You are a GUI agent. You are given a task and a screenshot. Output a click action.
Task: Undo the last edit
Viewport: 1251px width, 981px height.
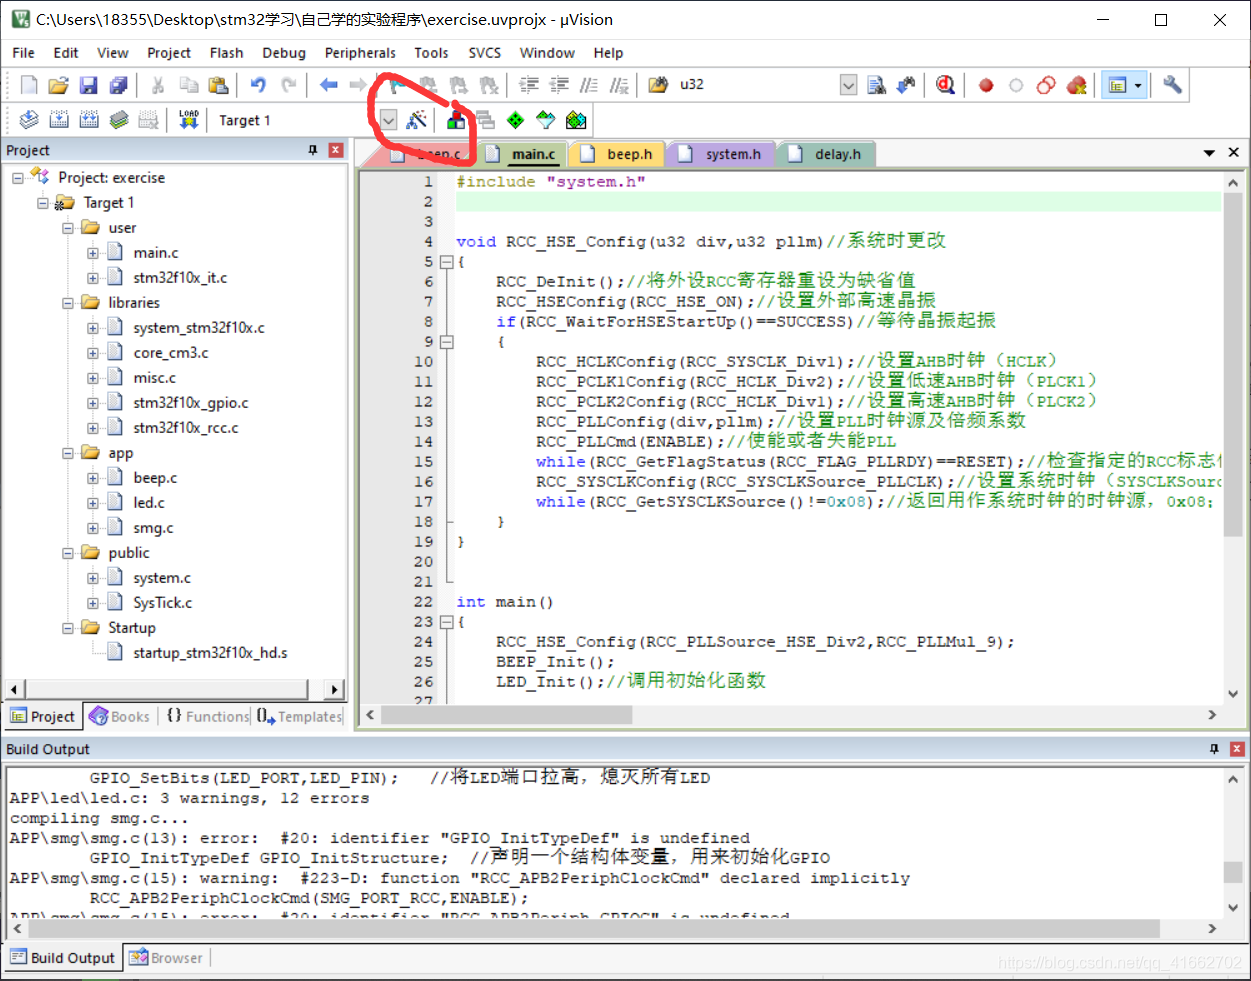tap(259, 85)
